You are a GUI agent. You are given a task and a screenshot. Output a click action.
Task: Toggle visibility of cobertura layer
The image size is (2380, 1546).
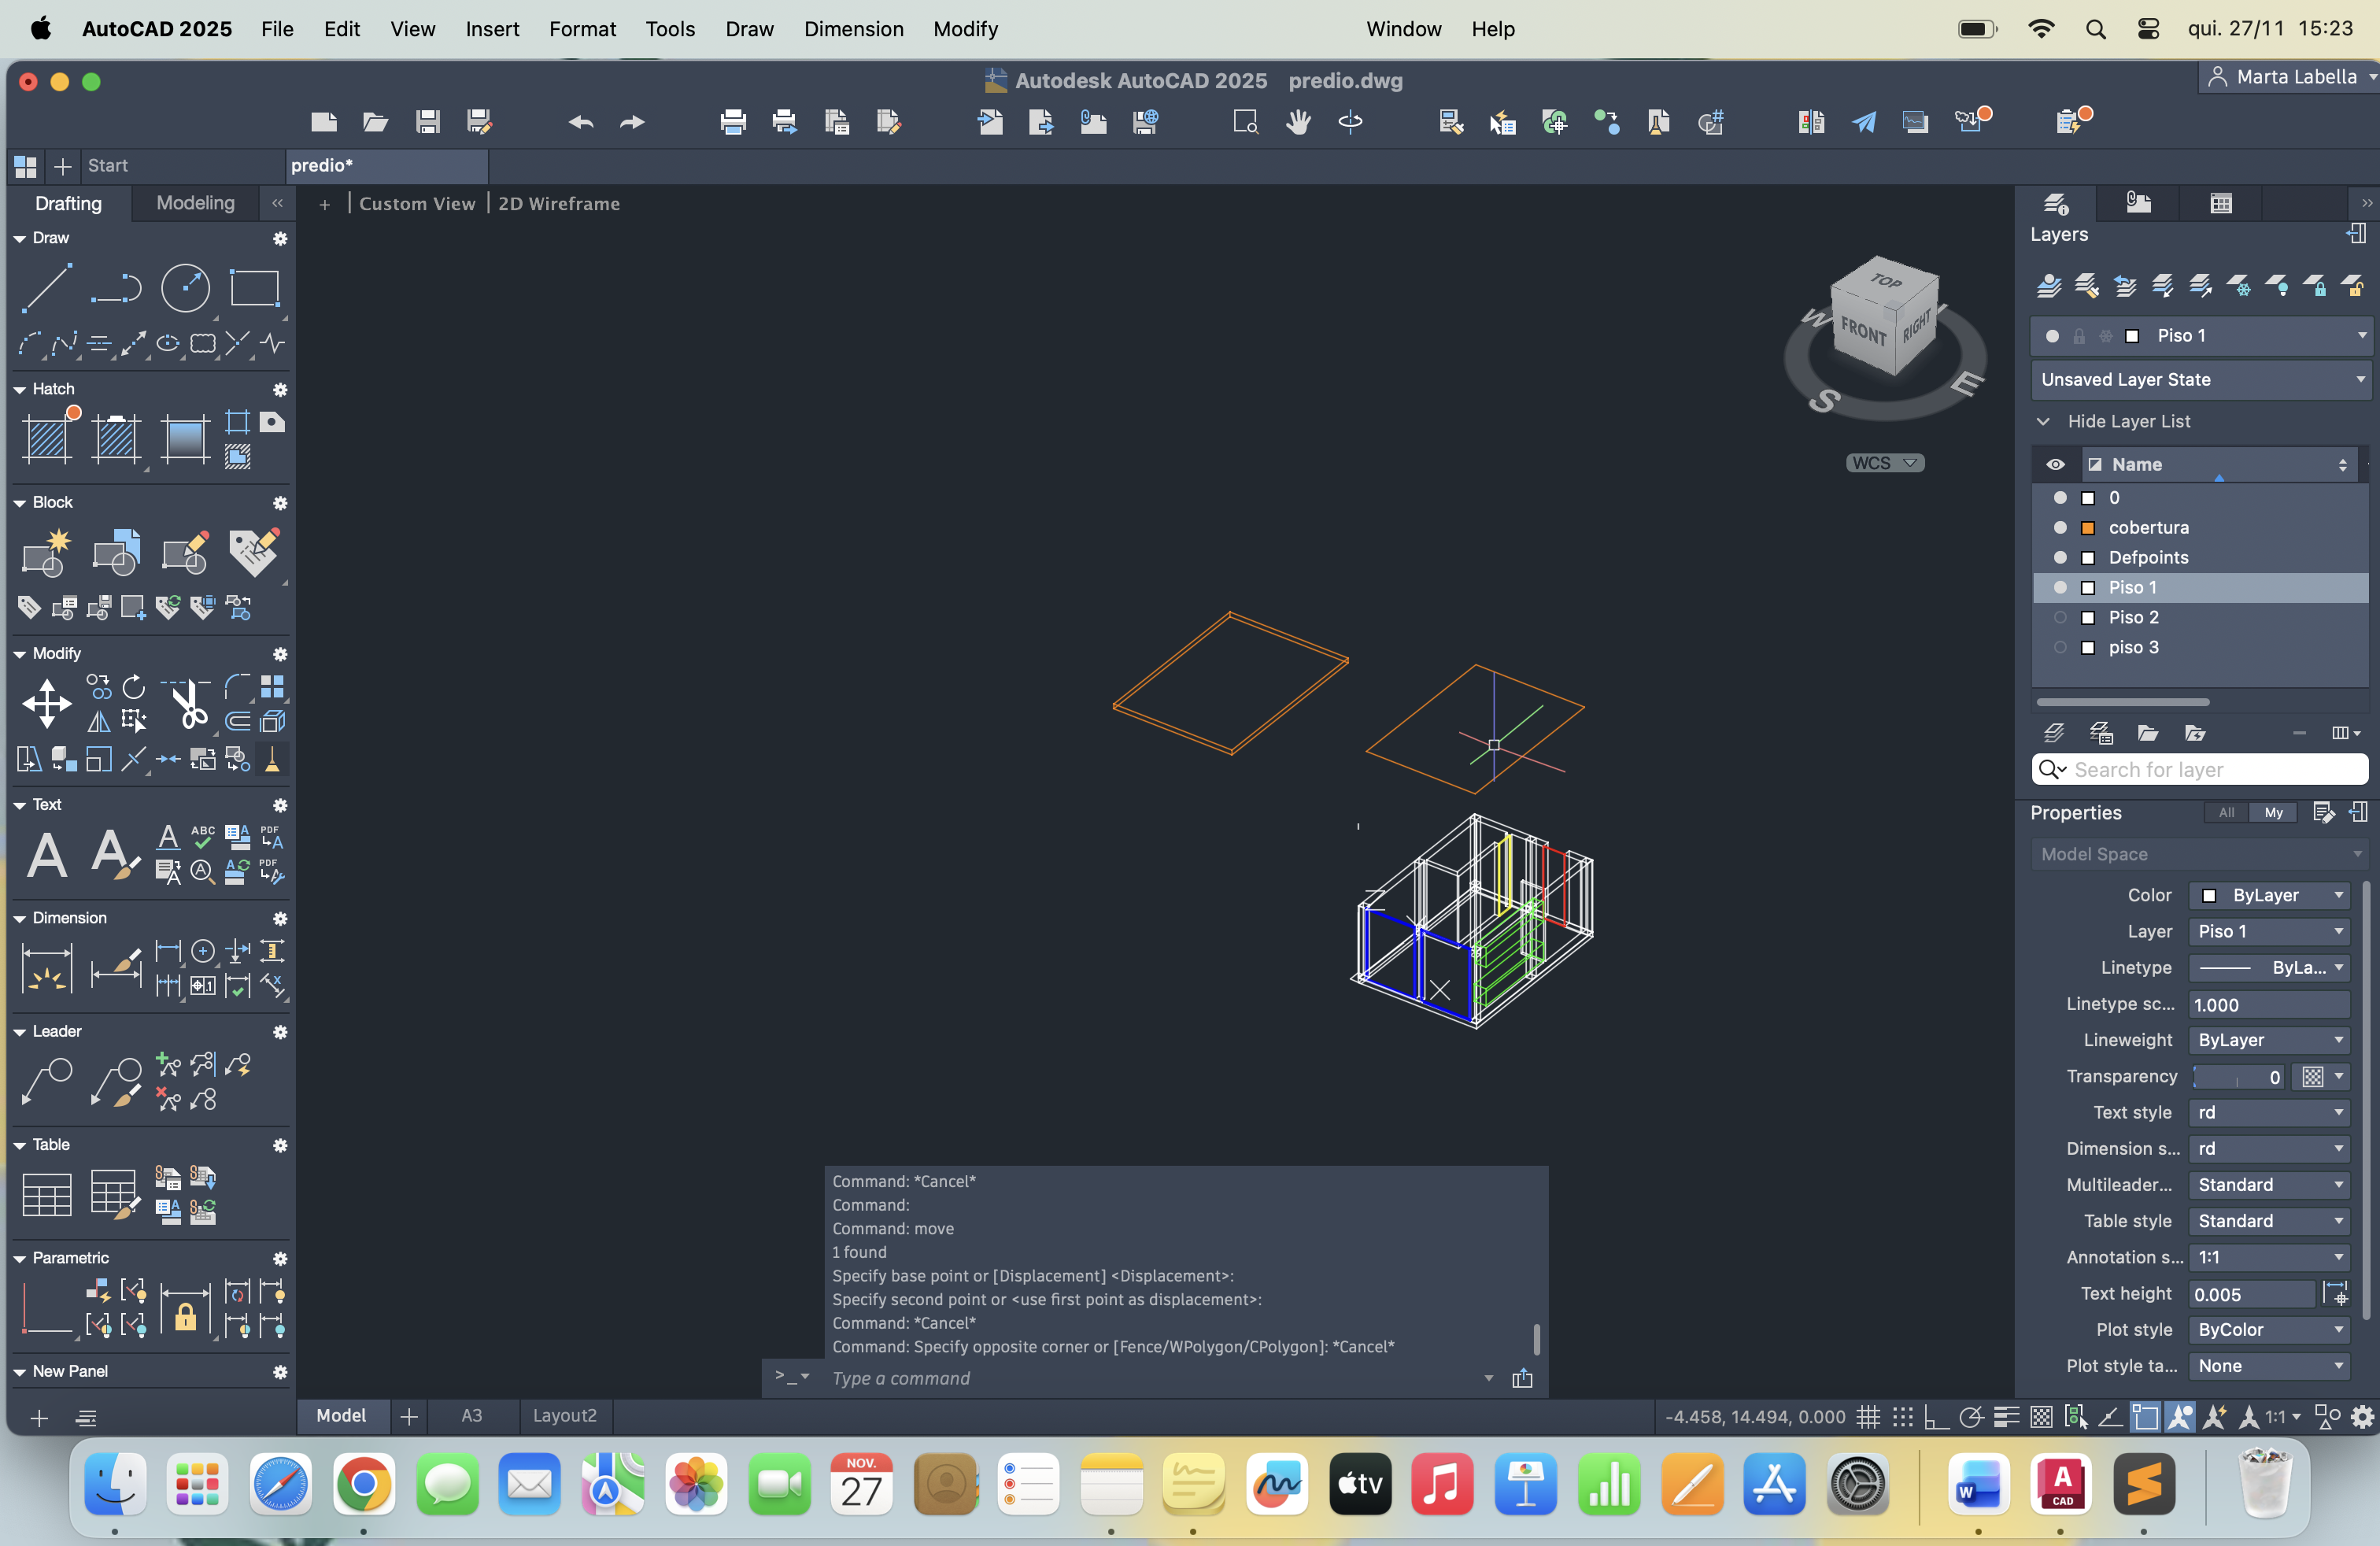2060,527
